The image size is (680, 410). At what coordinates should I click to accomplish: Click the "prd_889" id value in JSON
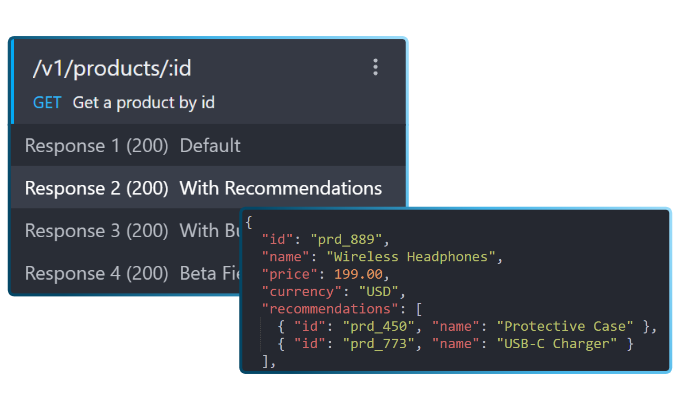pos(349,239)
